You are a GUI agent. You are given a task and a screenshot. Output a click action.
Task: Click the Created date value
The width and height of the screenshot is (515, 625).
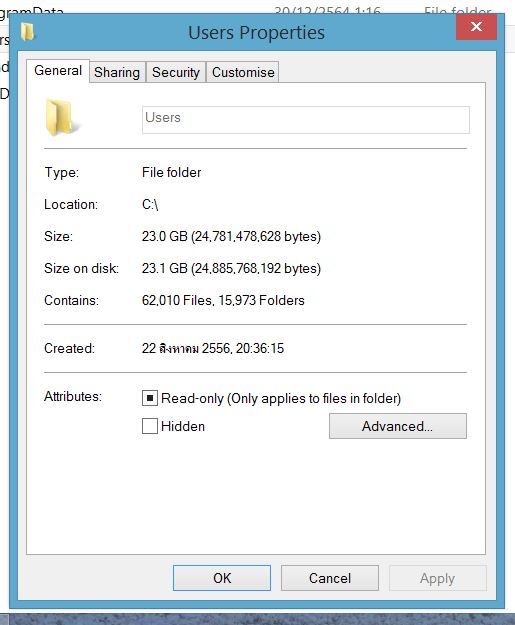click(213, 348)
